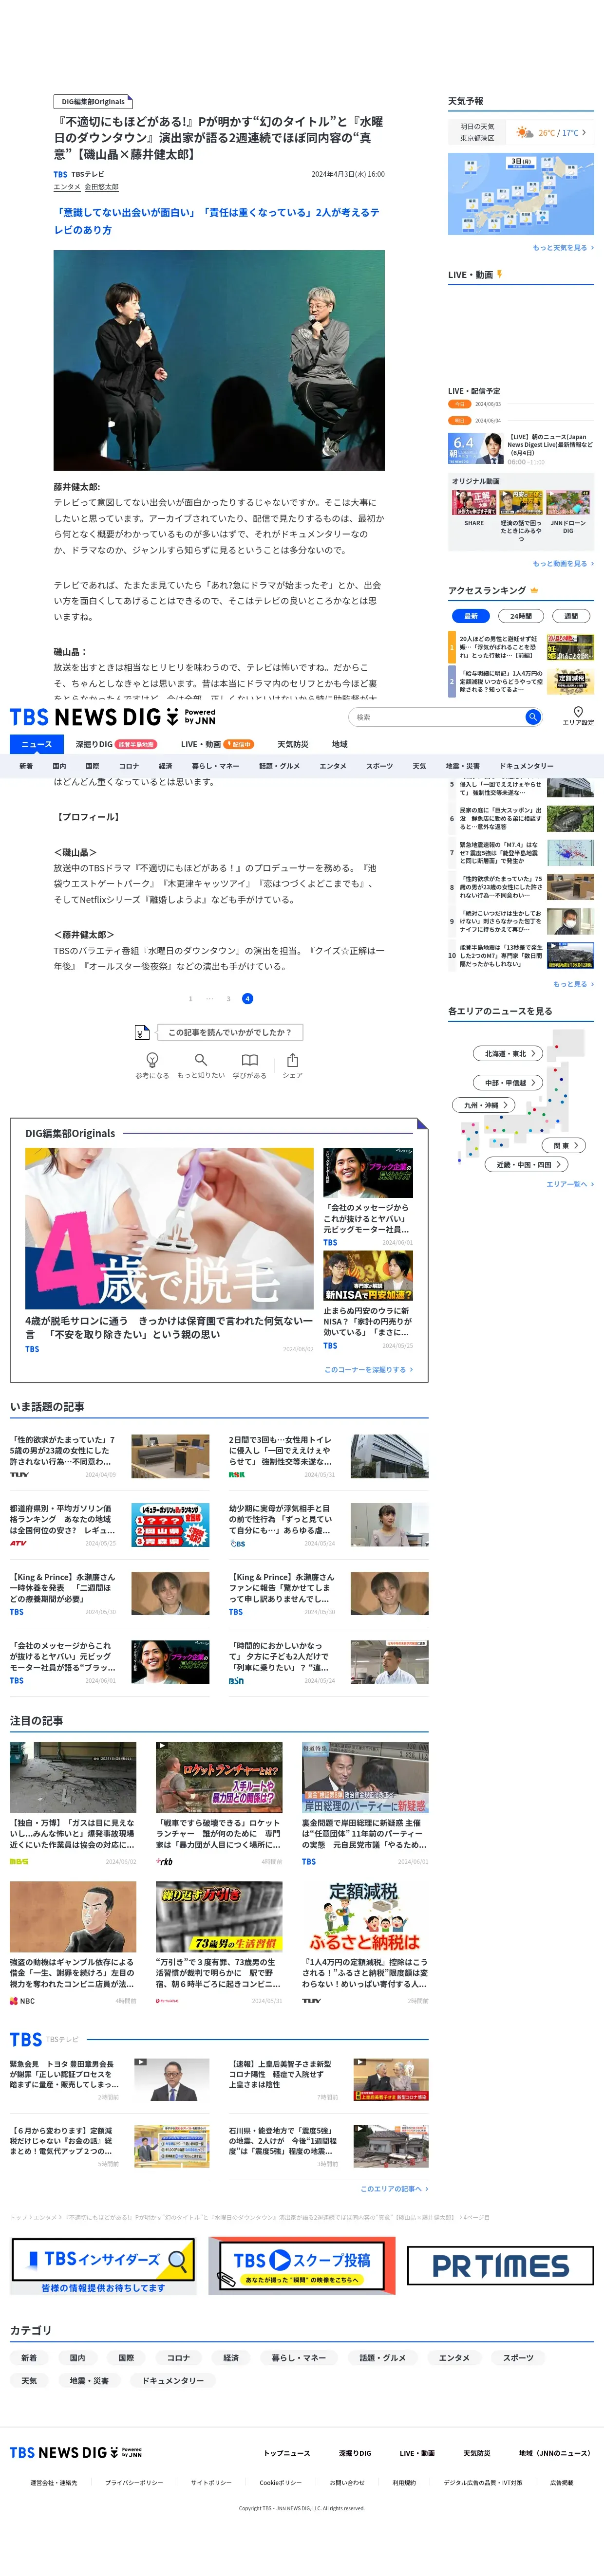Screen dimensions: 604x2576
Task: Open the 定額減税 ふるさと納税 thumbnail
Action: [x=365, y=1916]
